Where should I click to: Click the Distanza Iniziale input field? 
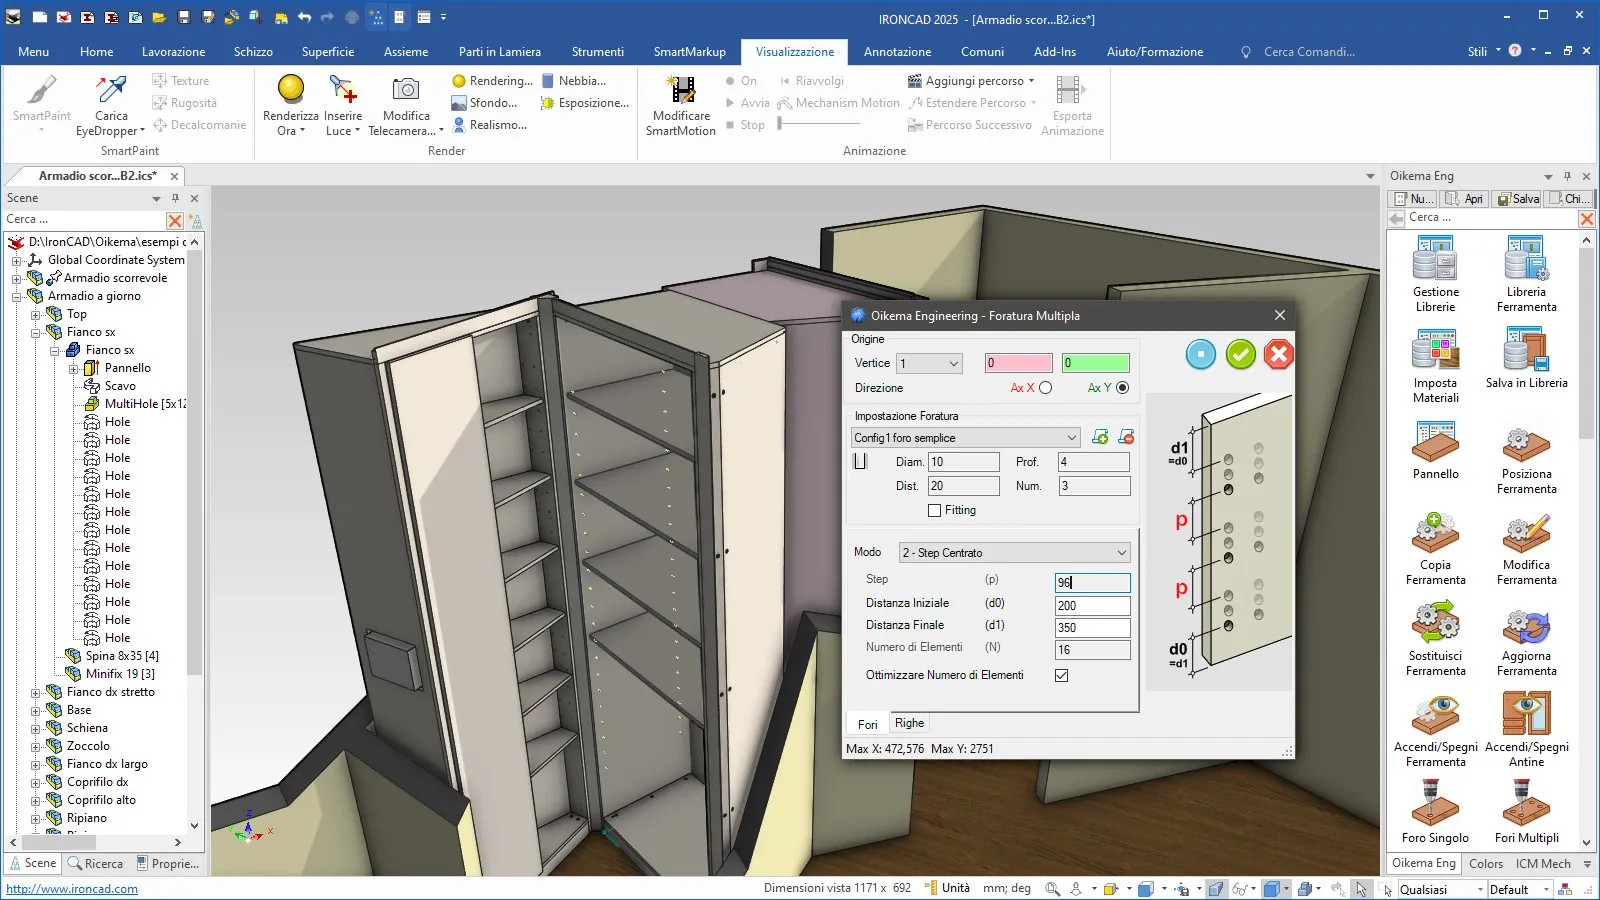[1092, 605]
